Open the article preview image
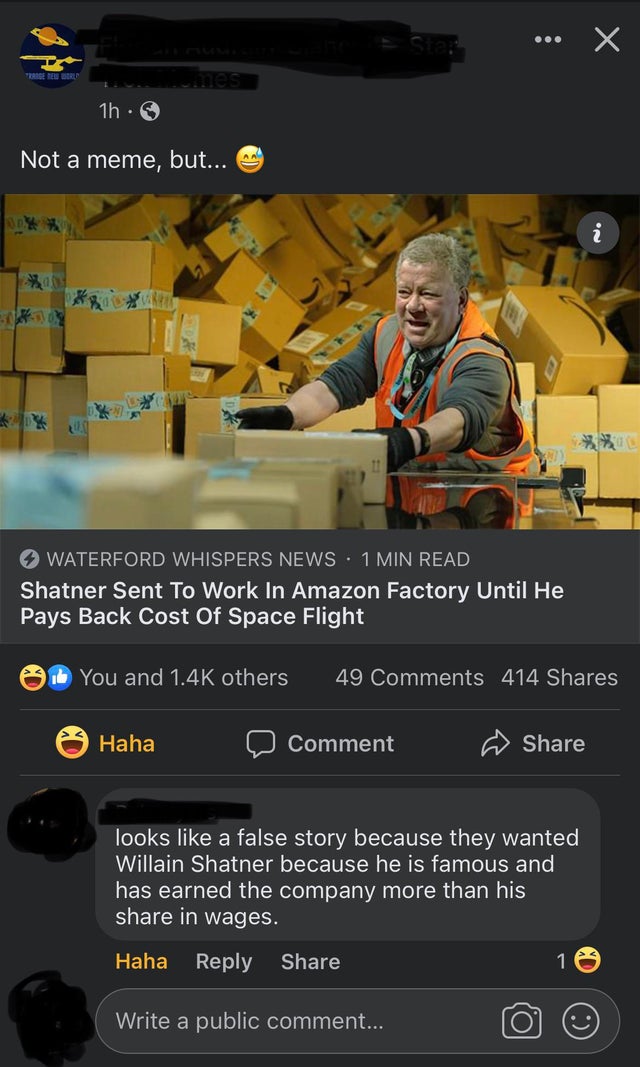This screenshot has height=1067, width=640. click(x=320, y=361)
